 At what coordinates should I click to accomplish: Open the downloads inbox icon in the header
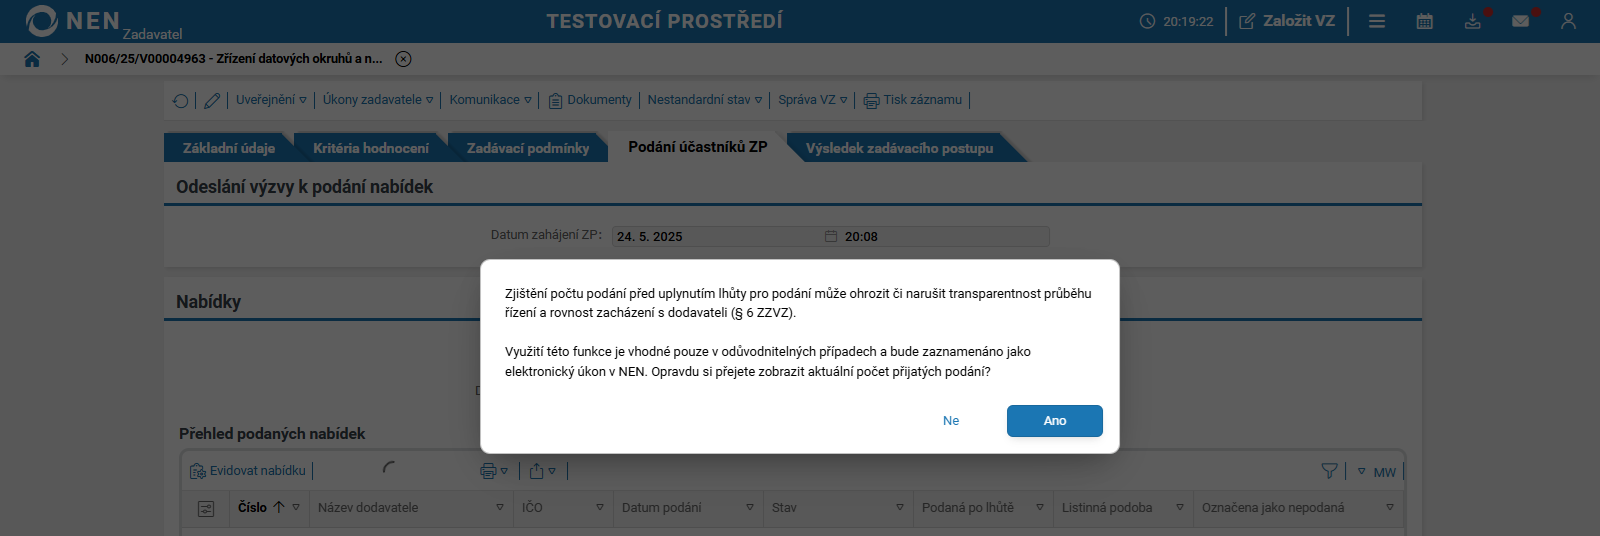tap(1473, 21)
